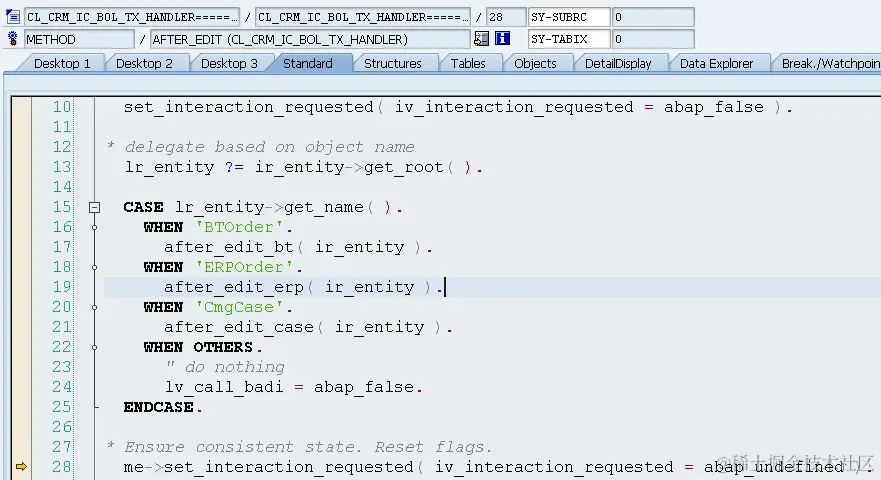Viewport: 881px width, 480px height.
Task: Click the after_edit_bt method call
Action: [x=298, y=247]
